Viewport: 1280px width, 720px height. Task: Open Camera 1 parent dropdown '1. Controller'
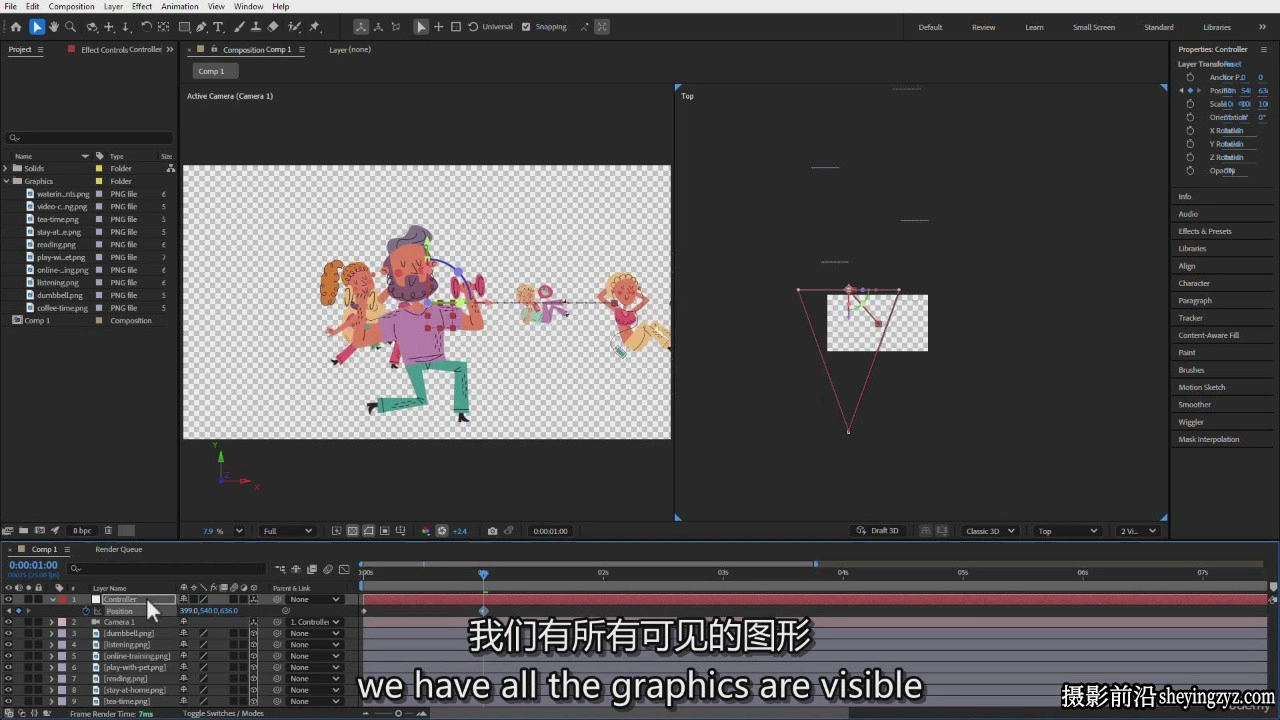pyautogui.click(x=314, y=622)
